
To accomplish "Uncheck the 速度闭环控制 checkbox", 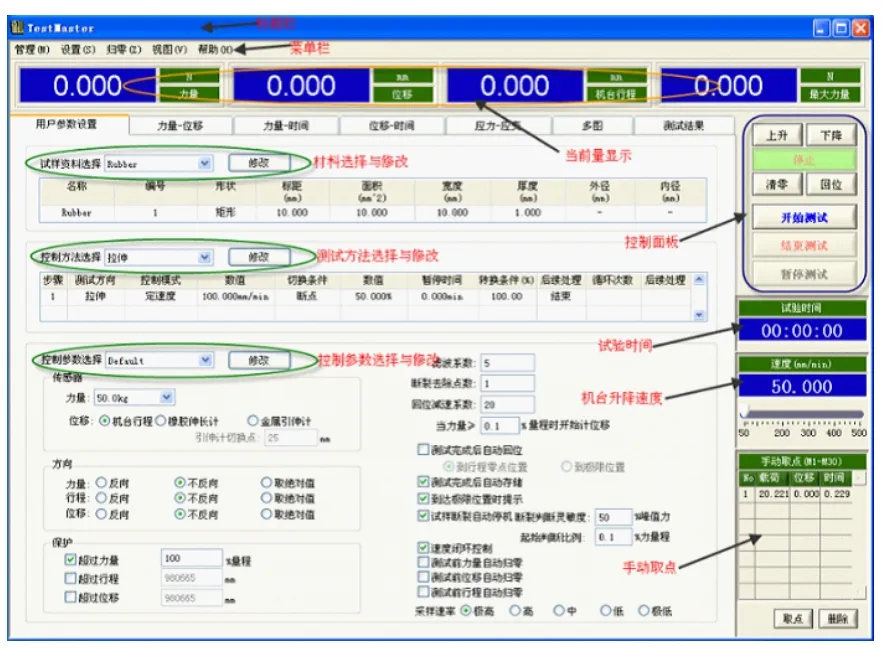I will (x=423, y=548).
